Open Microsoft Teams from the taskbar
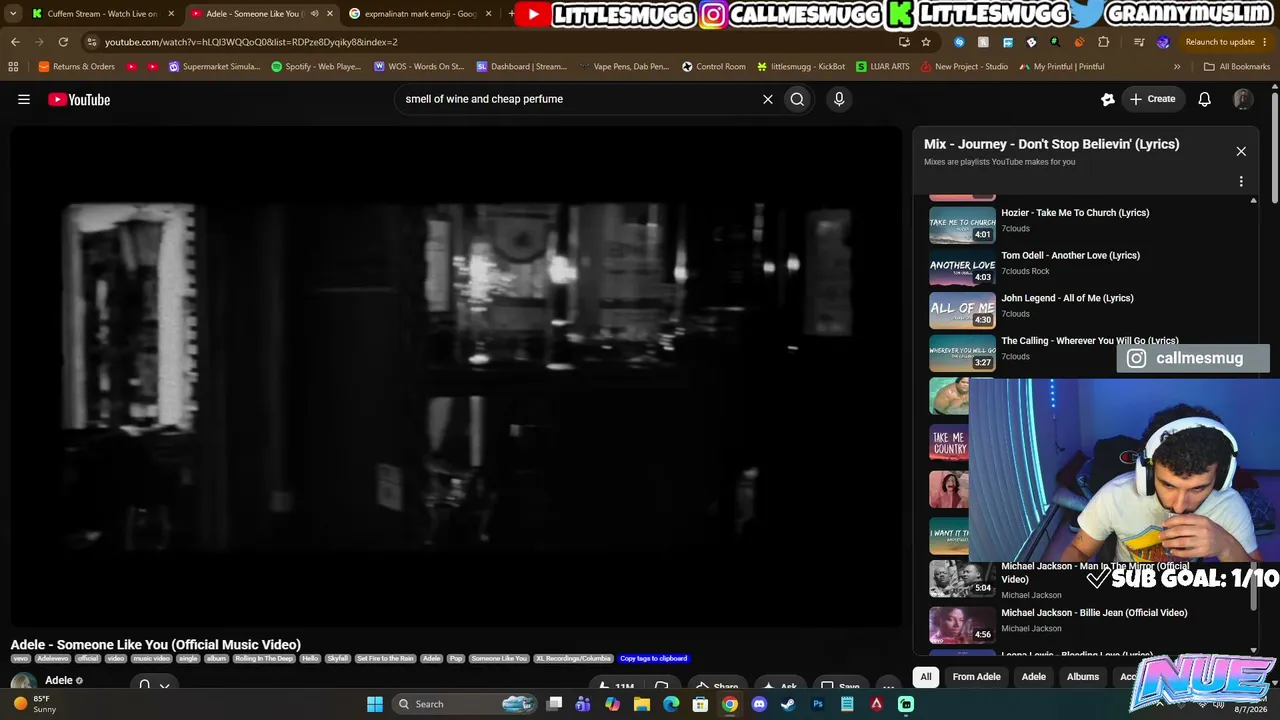Screen dimensions: 1280x720 (x=583, y=704)
